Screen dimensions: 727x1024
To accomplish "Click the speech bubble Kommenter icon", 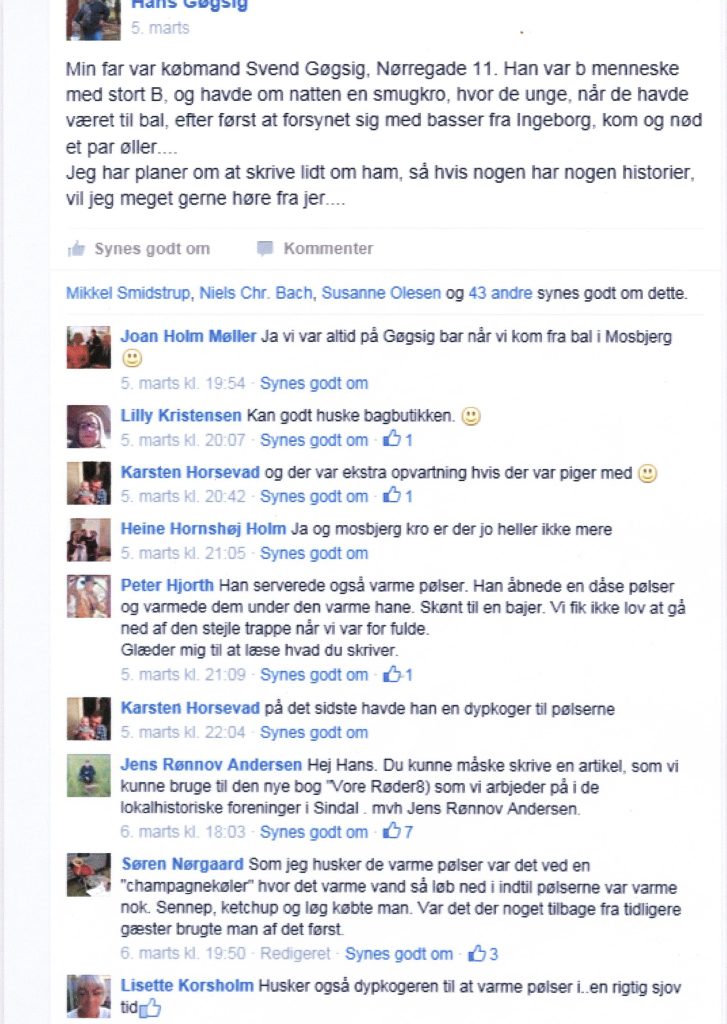I will click(x=265, y=248).
